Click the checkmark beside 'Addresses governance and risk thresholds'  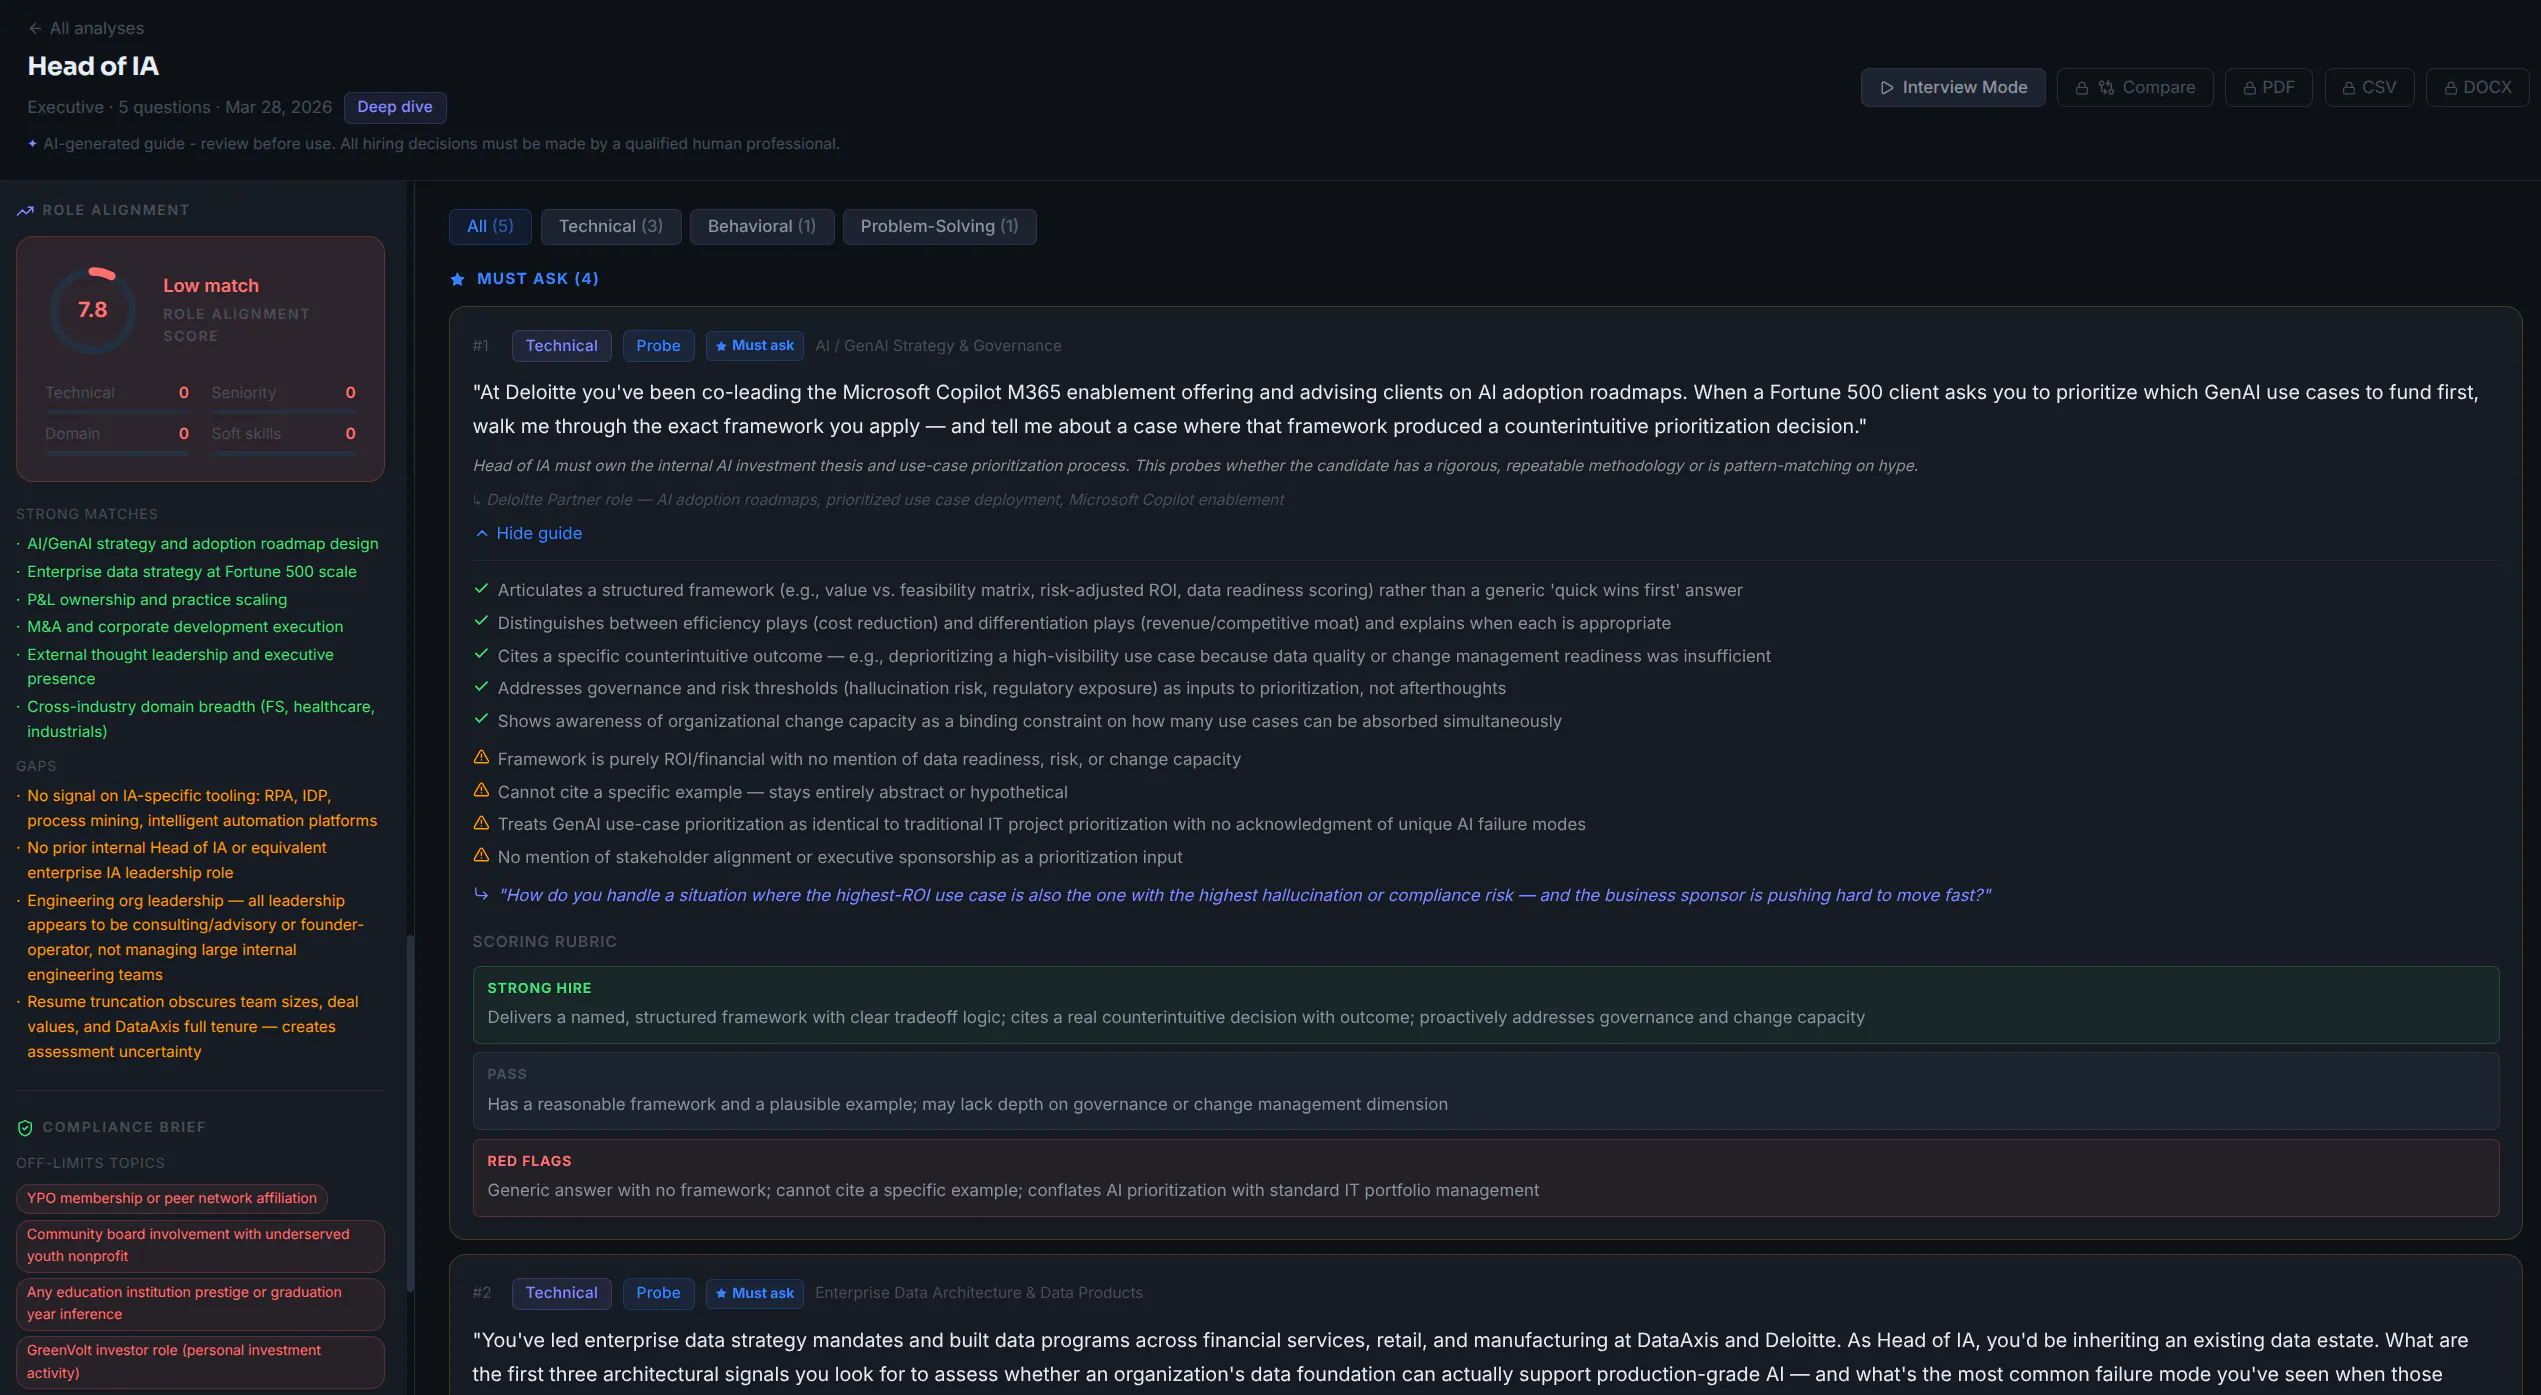tap(481, 687)
